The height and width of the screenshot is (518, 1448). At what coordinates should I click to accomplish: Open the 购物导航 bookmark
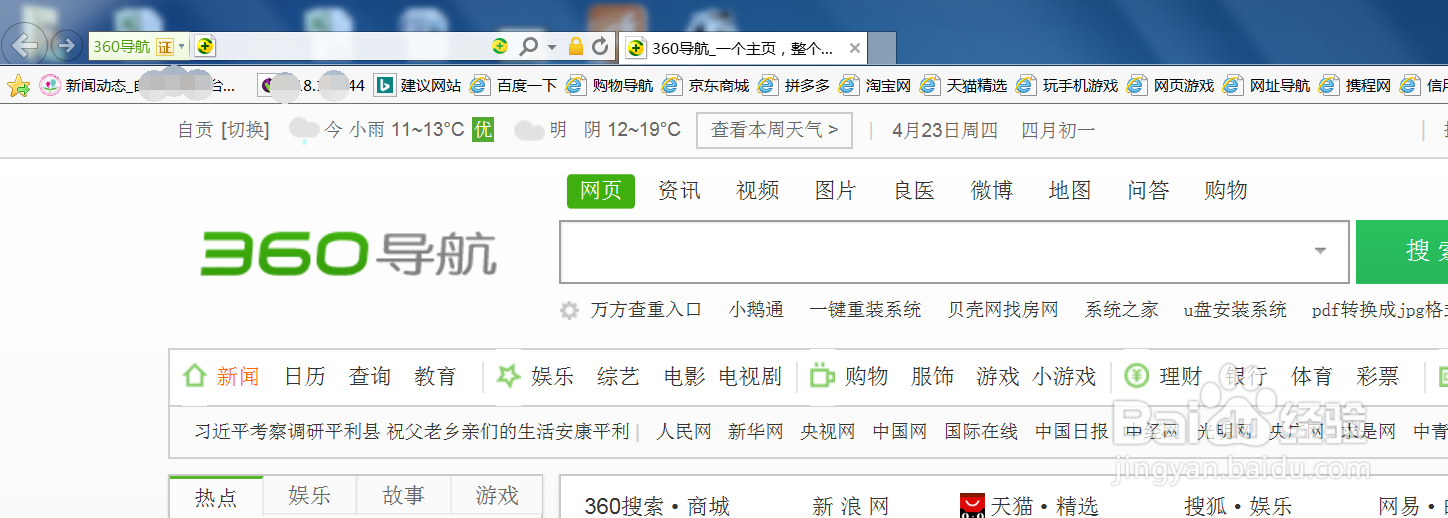pyautogui.click(x=609, y=86)
